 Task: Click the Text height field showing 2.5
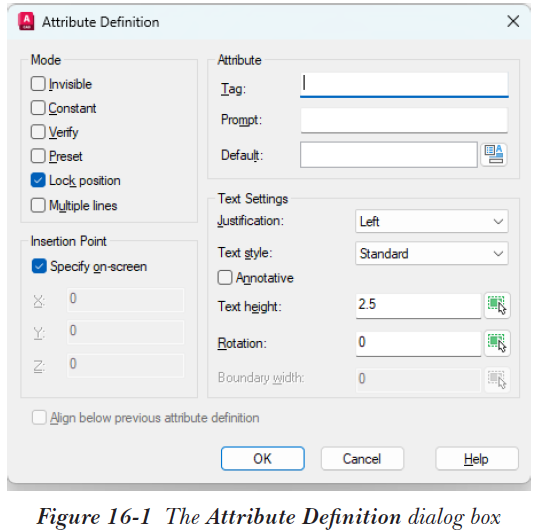click(x=418, y=306)
